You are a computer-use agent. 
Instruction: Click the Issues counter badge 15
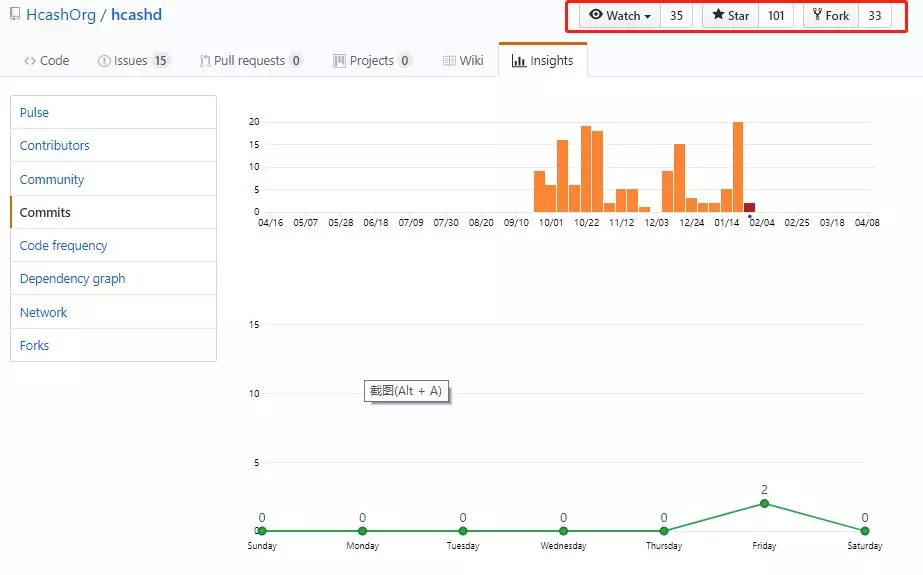pyautogui.click(x=160, y=61)
